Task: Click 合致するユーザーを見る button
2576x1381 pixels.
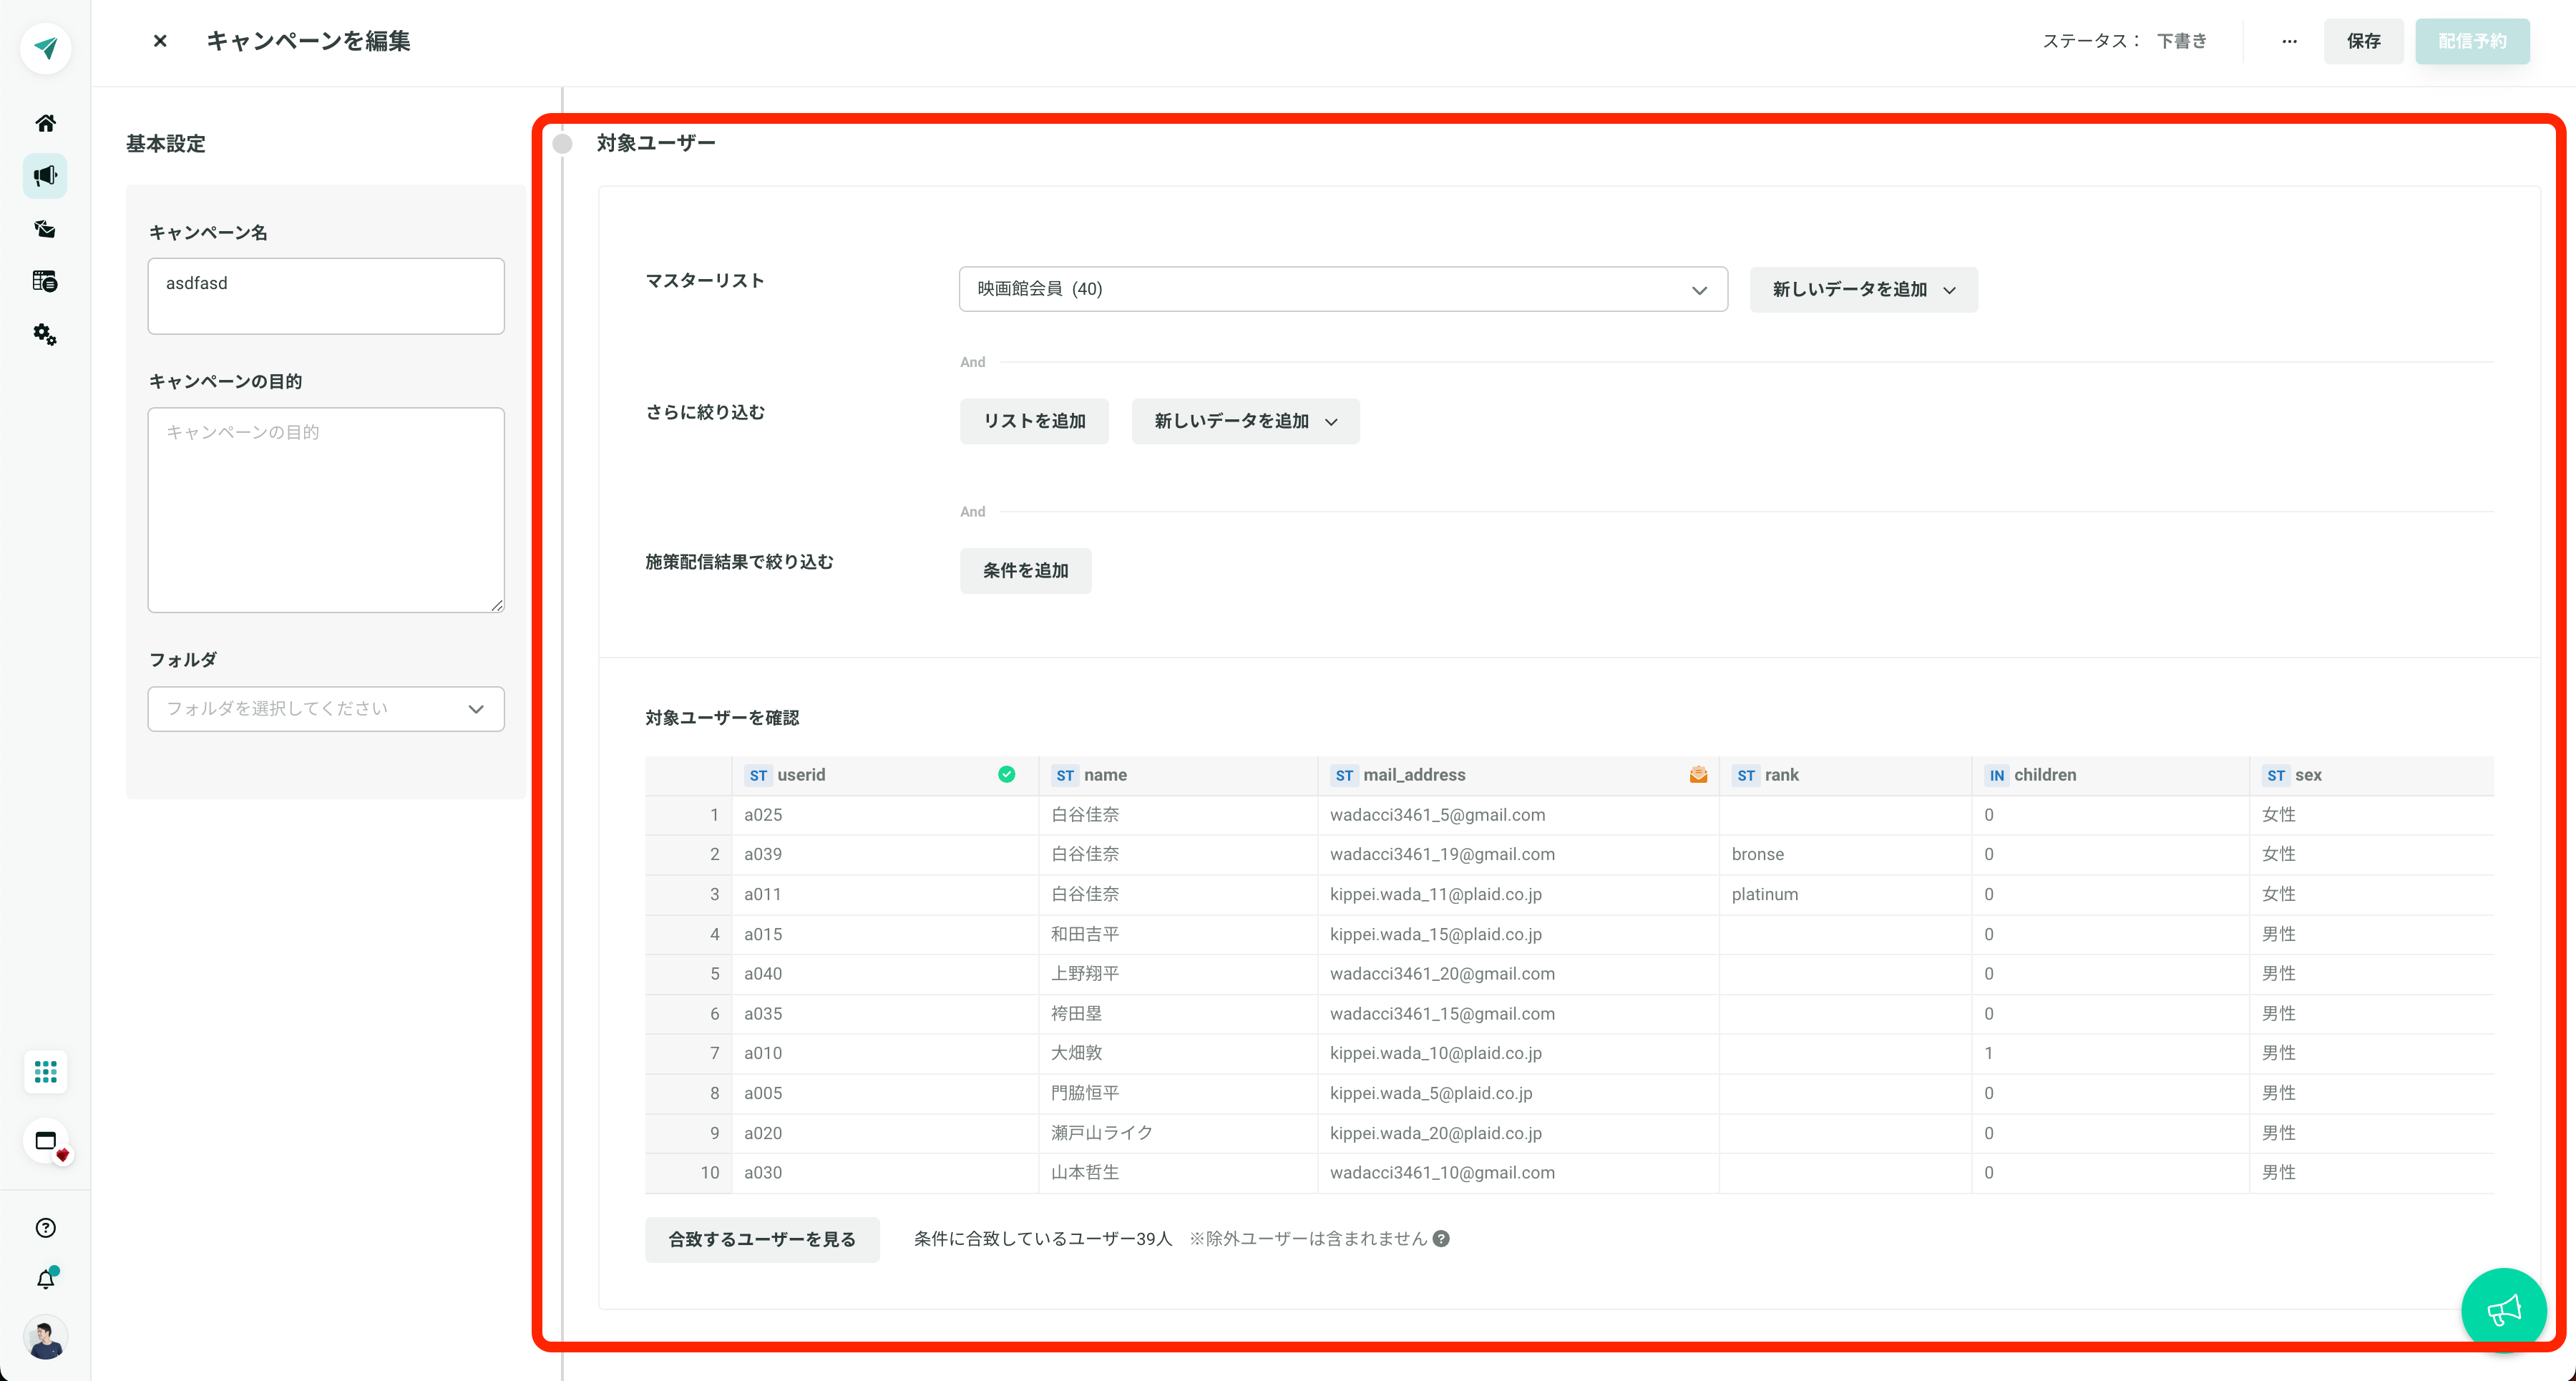Action: [x=762, y=1239]
